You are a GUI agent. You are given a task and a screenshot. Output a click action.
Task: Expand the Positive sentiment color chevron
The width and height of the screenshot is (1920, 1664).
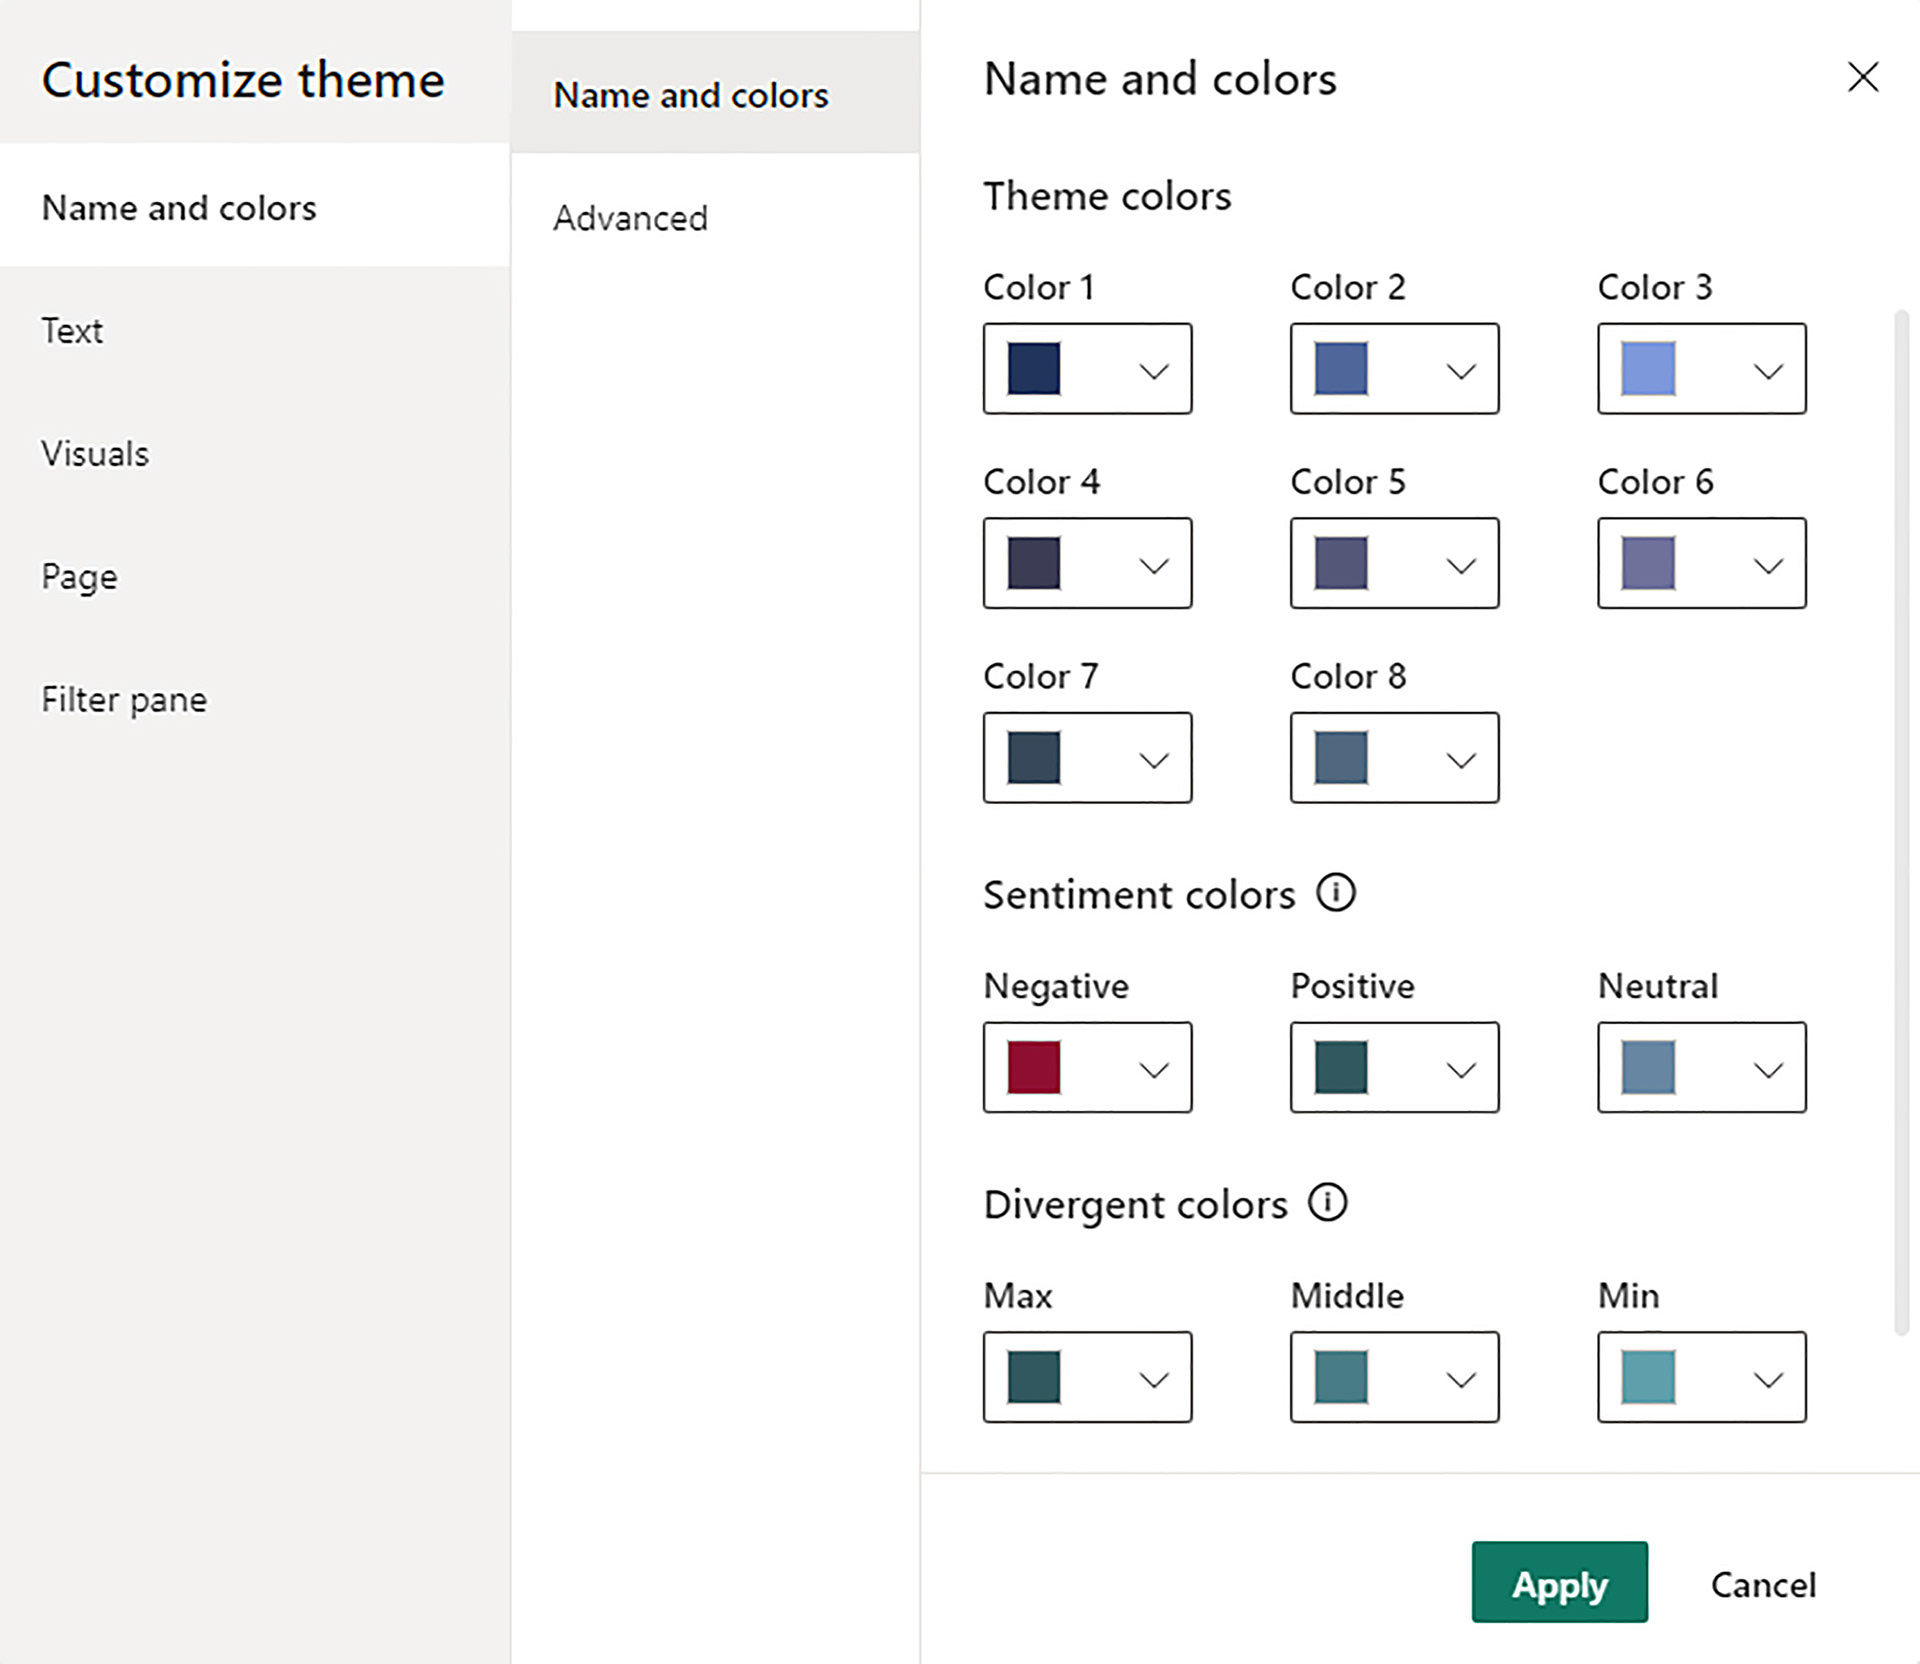click(x=1461, y=1070)
